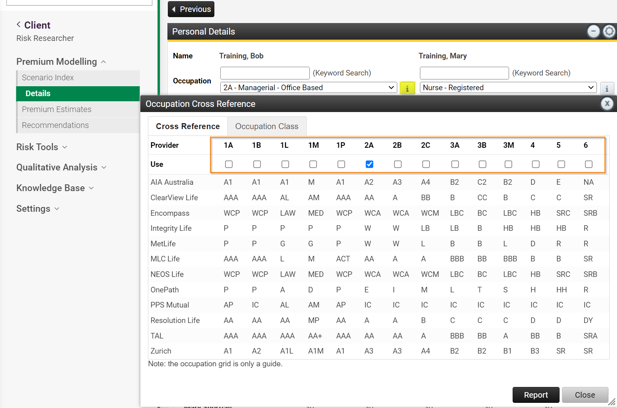Click the Personal Details settings circle icon

point(608,32)
